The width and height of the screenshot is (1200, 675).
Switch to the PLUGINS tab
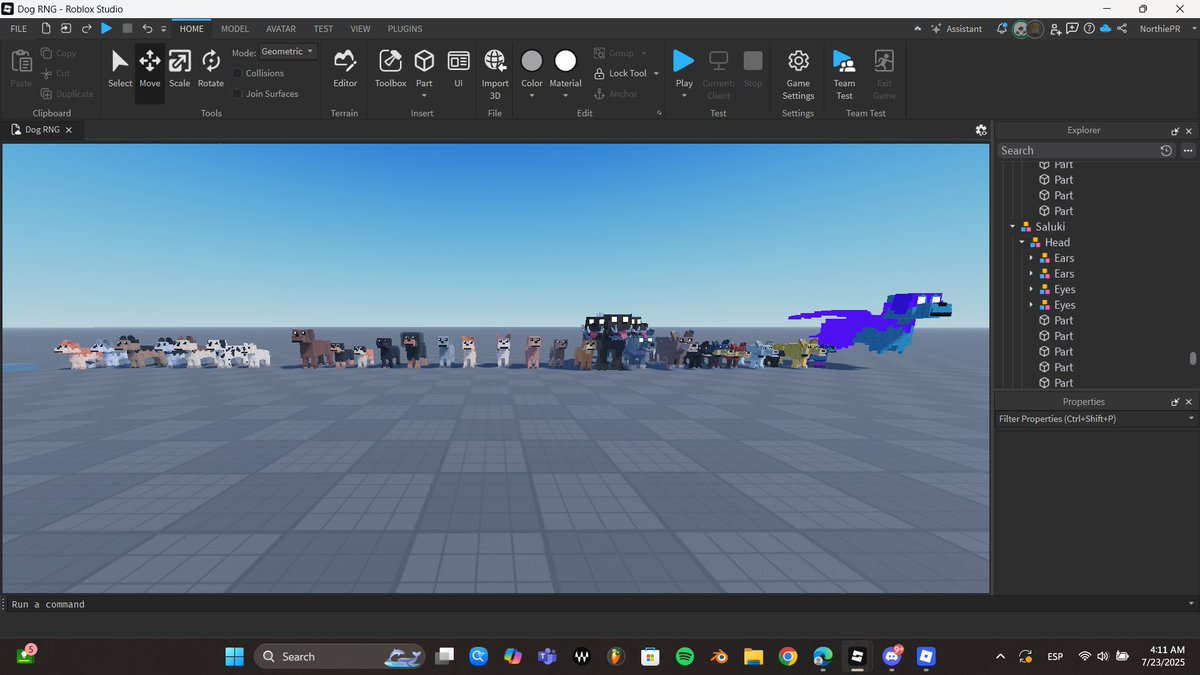(x=405, y=29)
